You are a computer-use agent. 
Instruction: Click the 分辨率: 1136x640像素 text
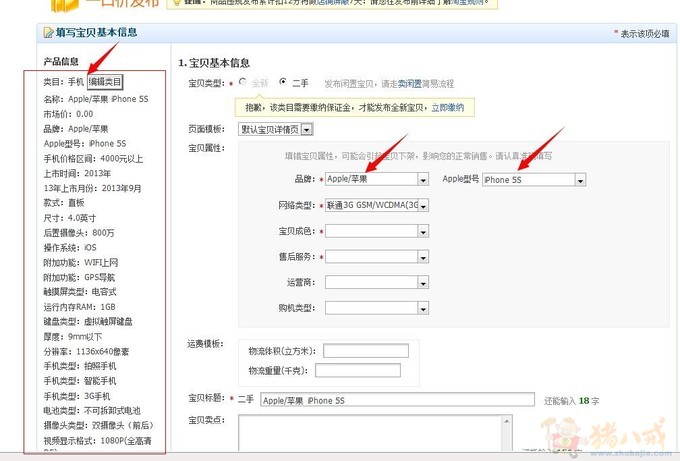tap(86, 351)
